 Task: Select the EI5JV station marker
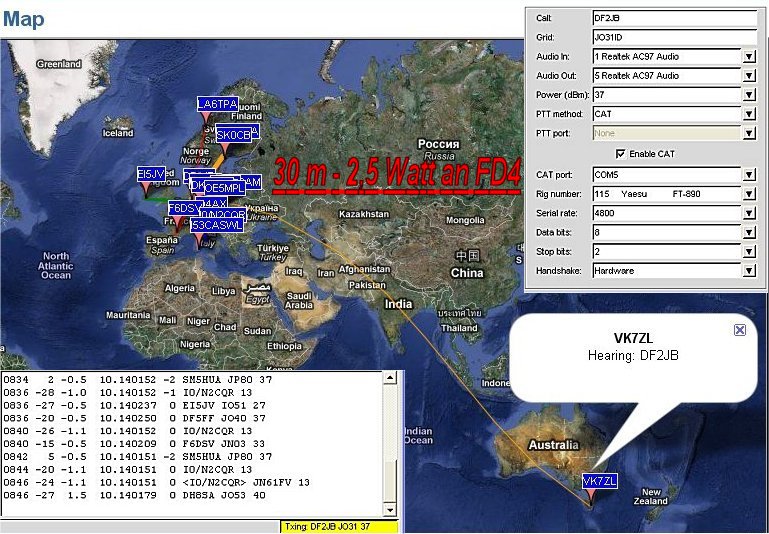click(x=151, y=174)
